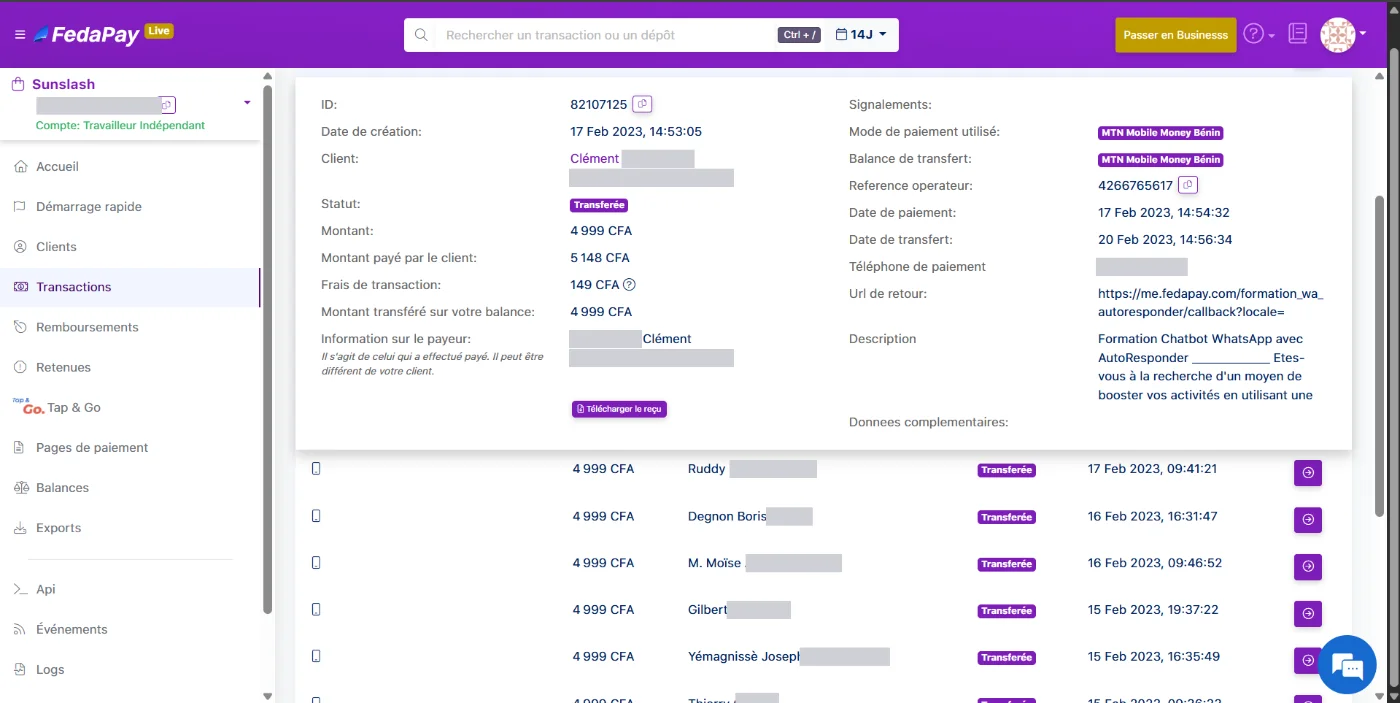Image resolution: width=1400 pixels, height=703 pixels.
Task: Open Ruddy's transaction details arrow
Action: 1308,473
